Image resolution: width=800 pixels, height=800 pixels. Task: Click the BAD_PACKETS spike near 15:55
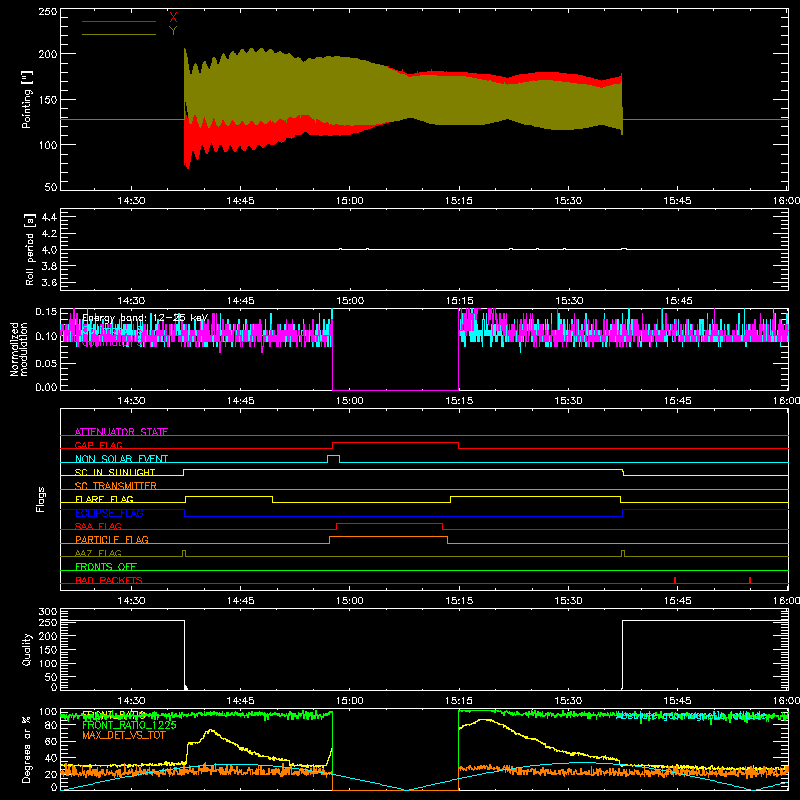(x=750, y=580)
